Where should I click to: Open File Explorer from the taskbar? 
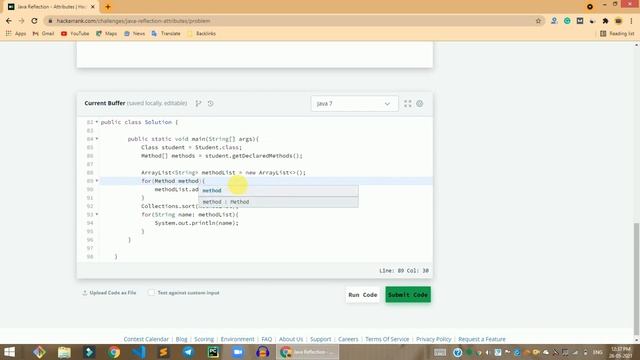[64, 352]
